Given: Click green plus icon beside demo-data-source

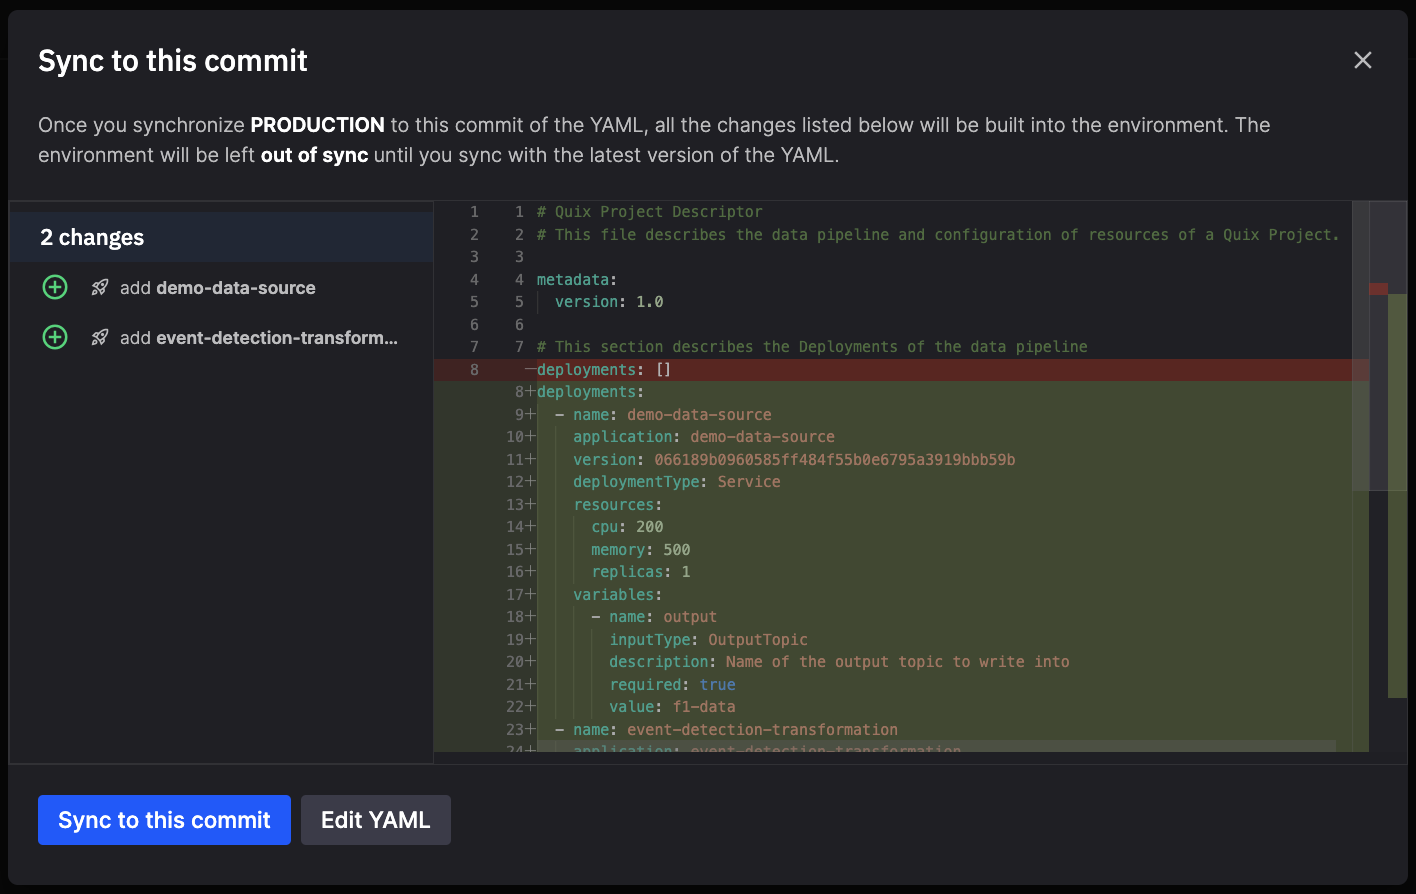Looking at the screenshot, I should (55, 288).
